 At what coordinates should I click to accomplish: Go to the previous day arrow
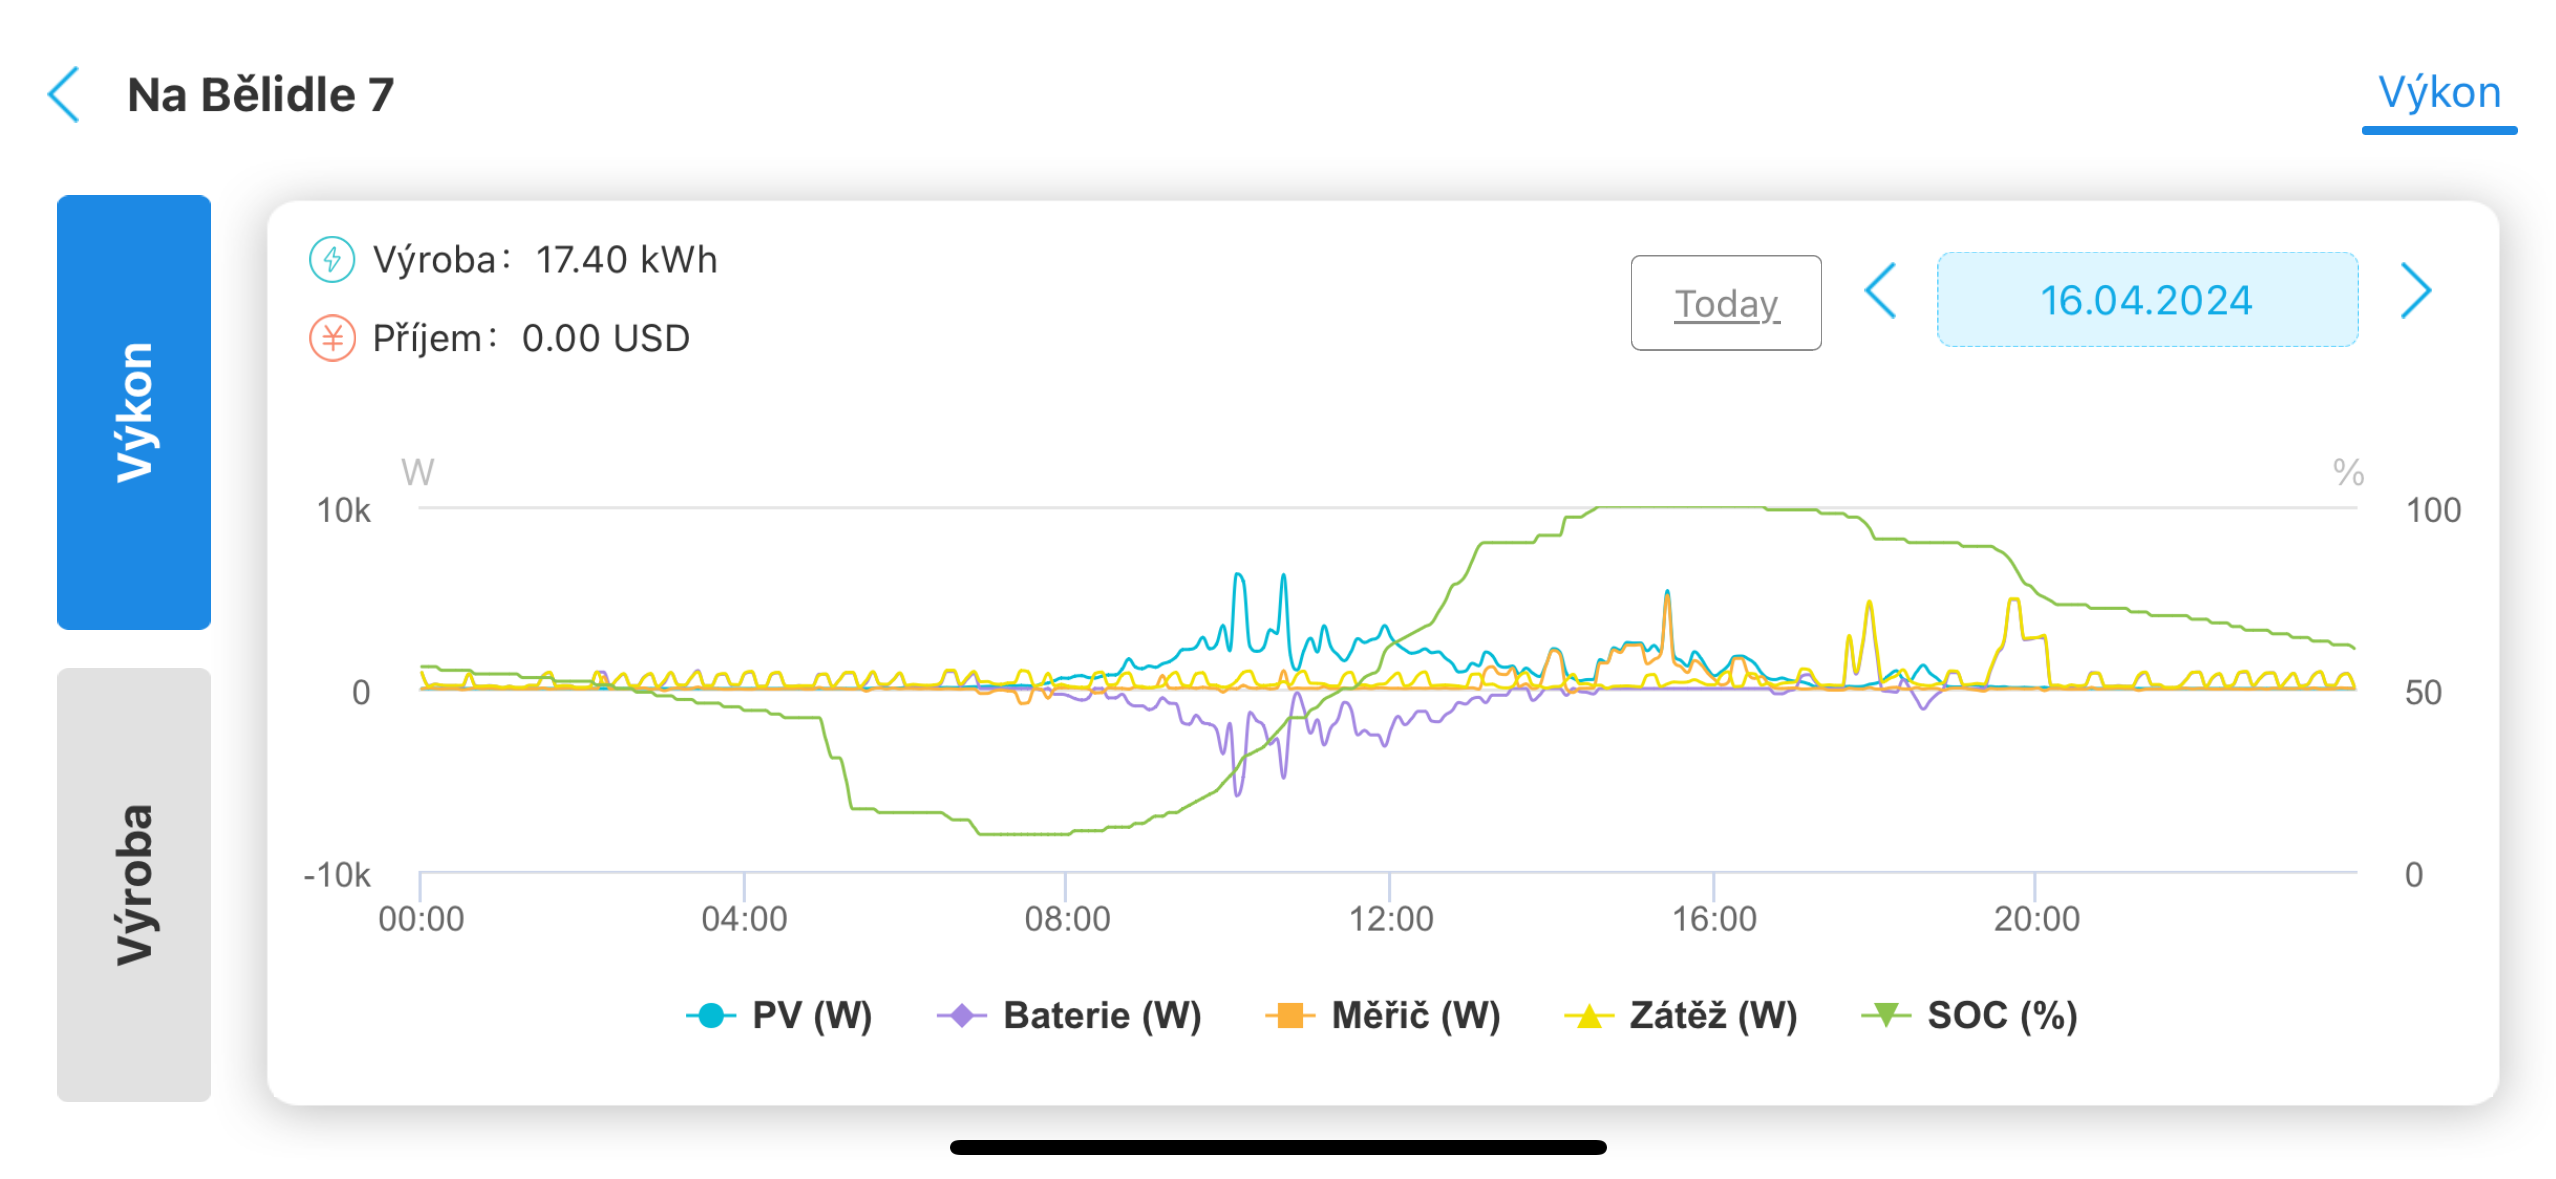tap(1880, 292)
